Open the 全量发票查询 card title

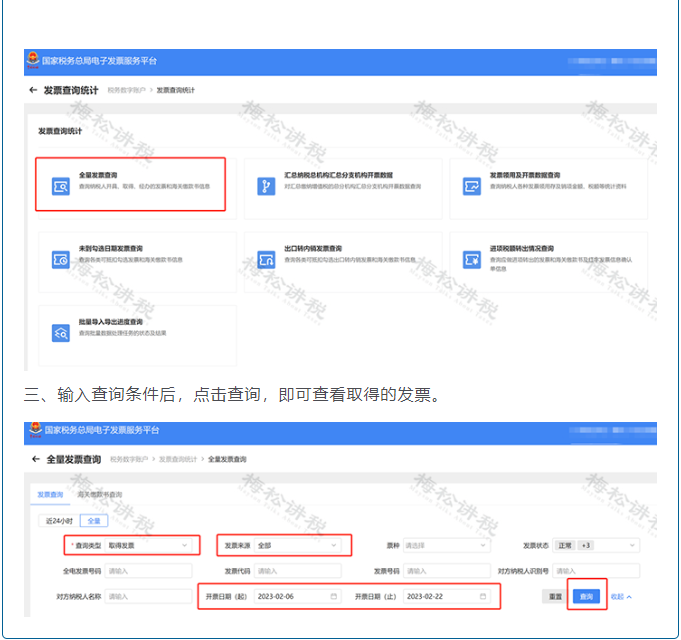98,175
